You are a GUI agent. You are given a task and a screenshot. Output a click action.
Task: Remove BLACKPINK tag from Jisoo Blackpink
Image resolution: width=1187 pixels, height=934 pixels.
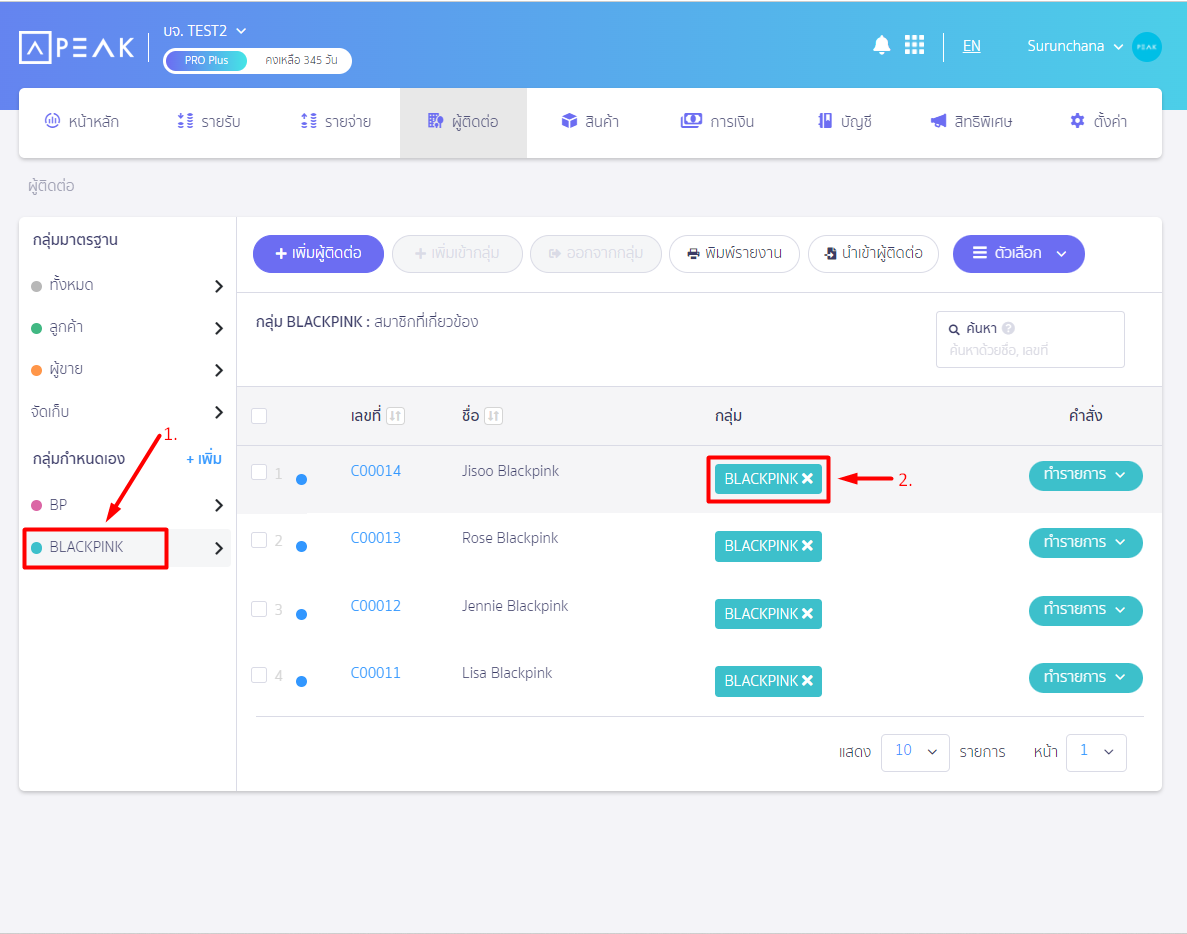pyautogui.click(x=807, y=478)
